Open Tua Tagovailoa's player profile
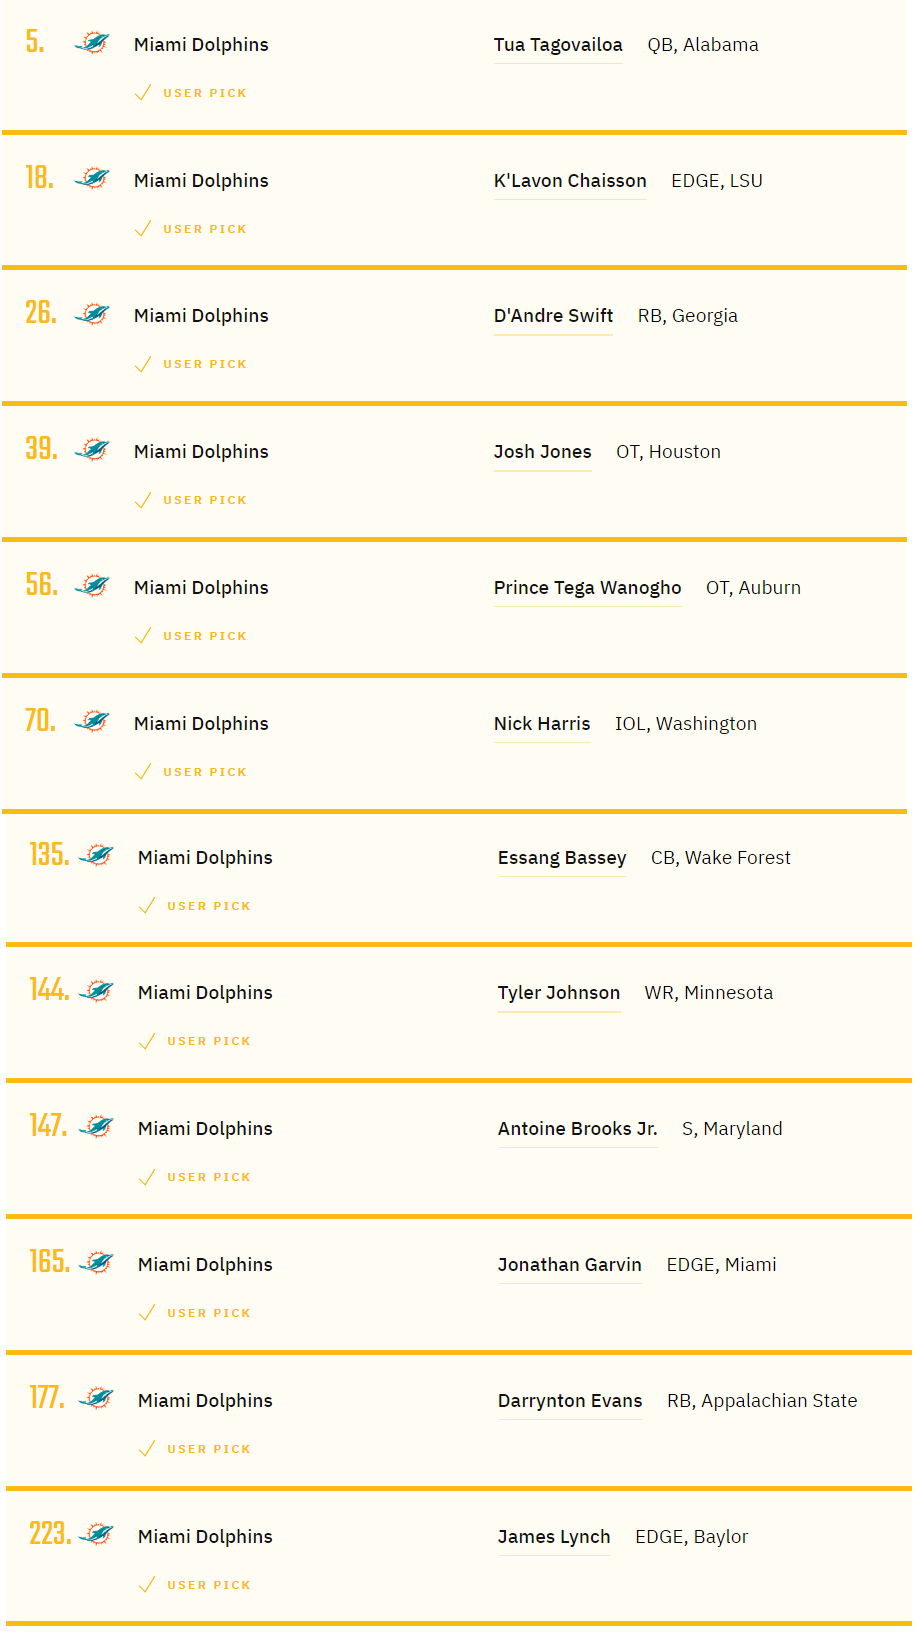The height and width of the screenshot is (1634, 918). pyautogui.click(x=558, y=45)
